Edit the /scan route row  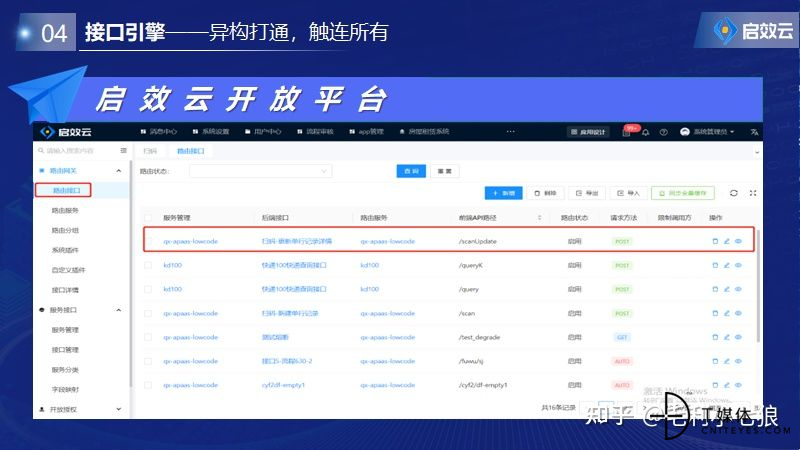pyautogui.click(x=727, y=313)
